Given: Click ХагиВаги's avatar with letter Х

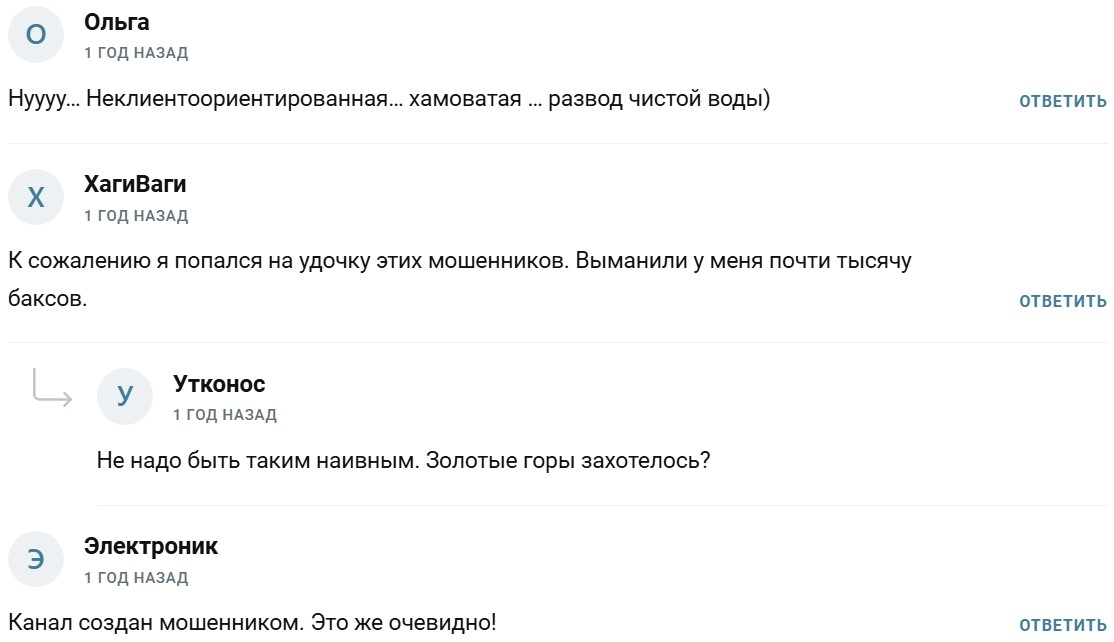Looking at the screenshot, I should [x=36, y=197].
